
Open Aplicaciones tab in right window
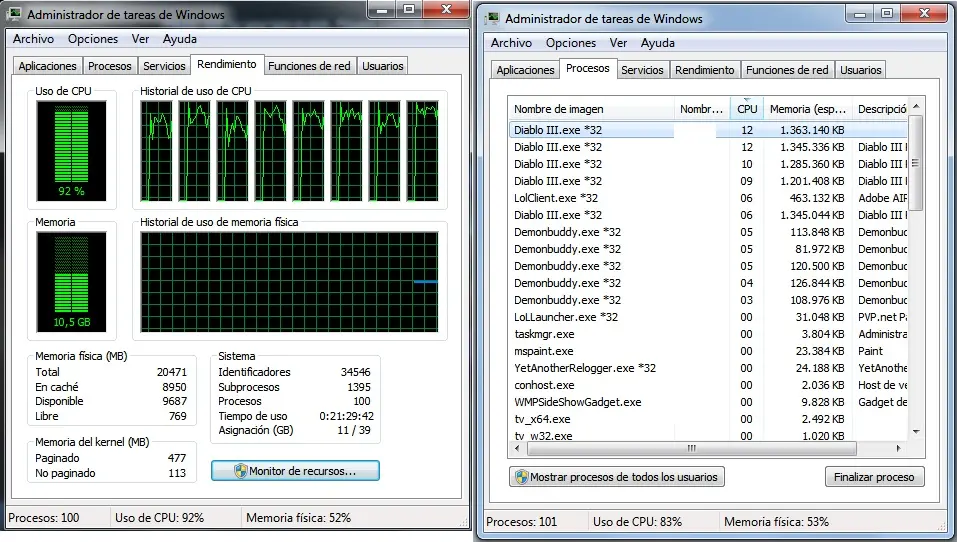click(525, 70)
